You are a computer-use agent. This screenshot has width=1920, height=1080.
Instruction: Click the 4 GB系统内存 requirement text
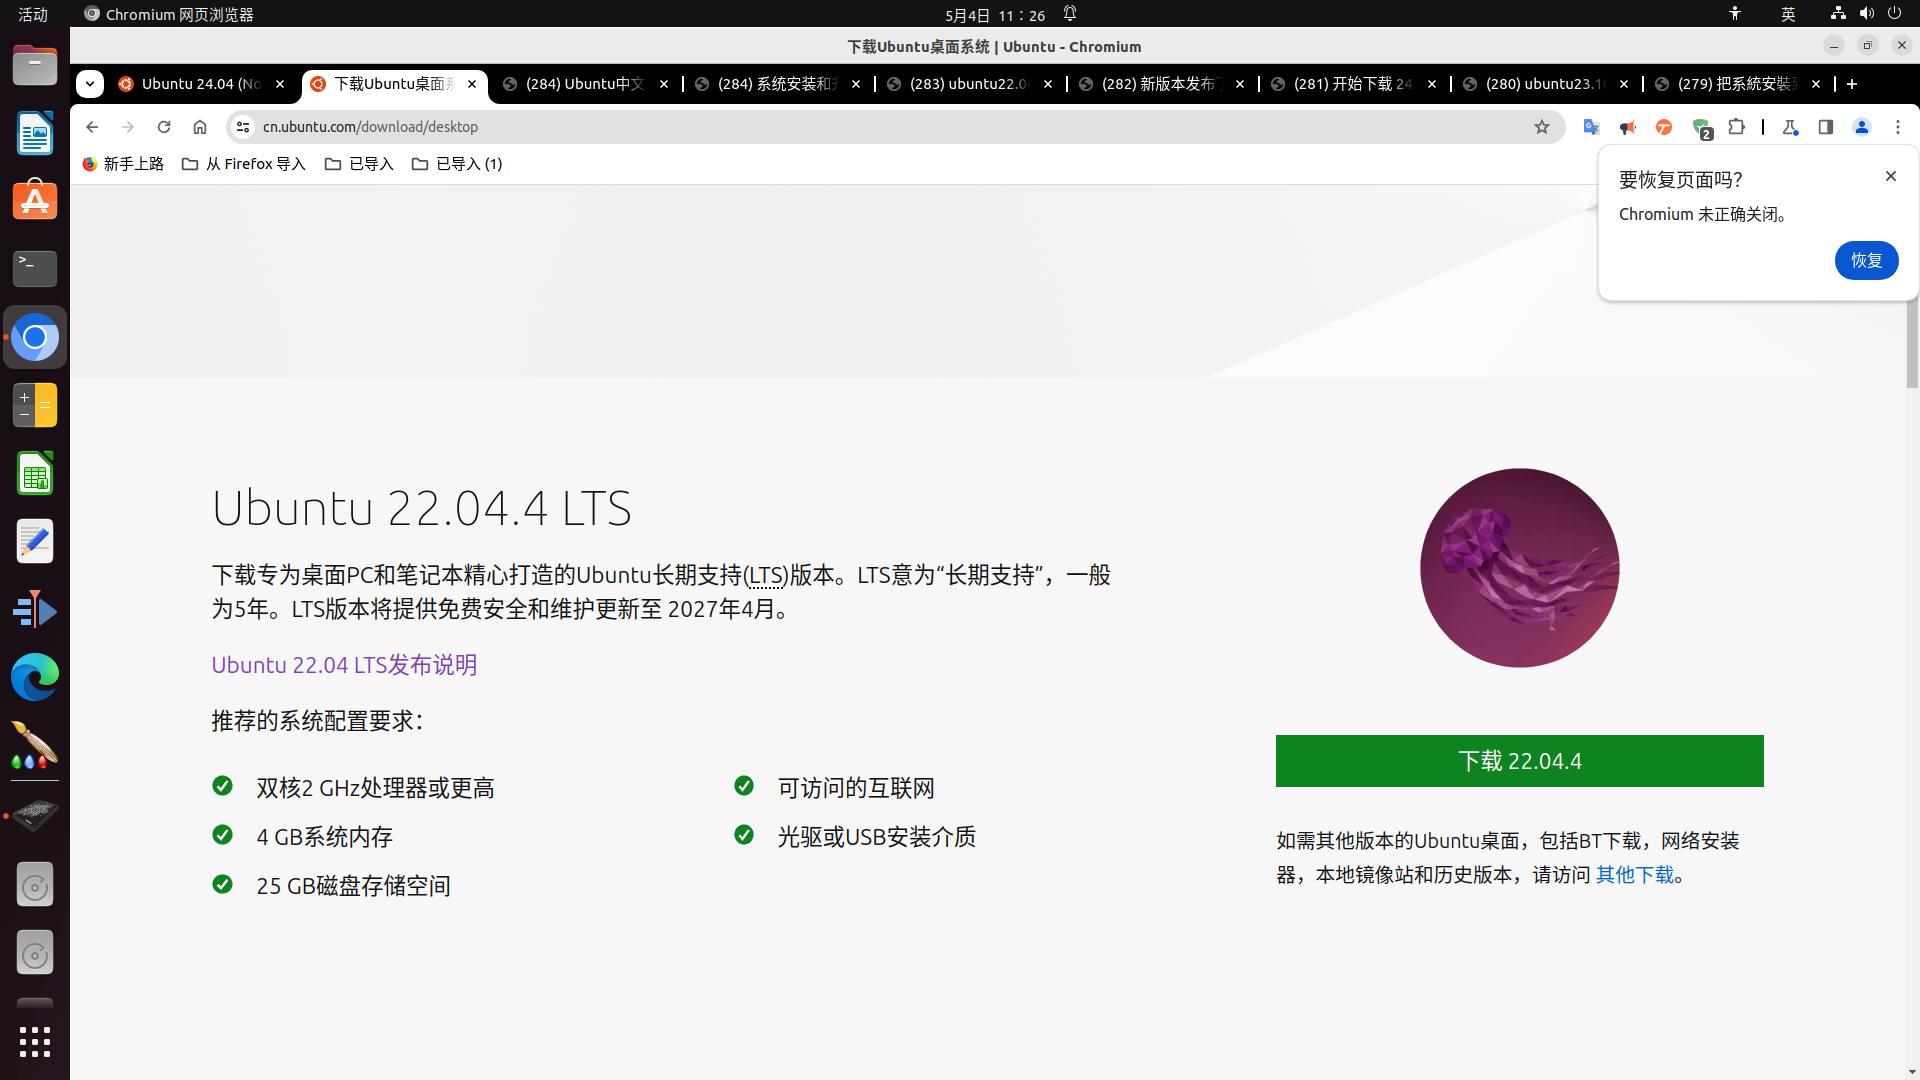[x=324, y=837]
